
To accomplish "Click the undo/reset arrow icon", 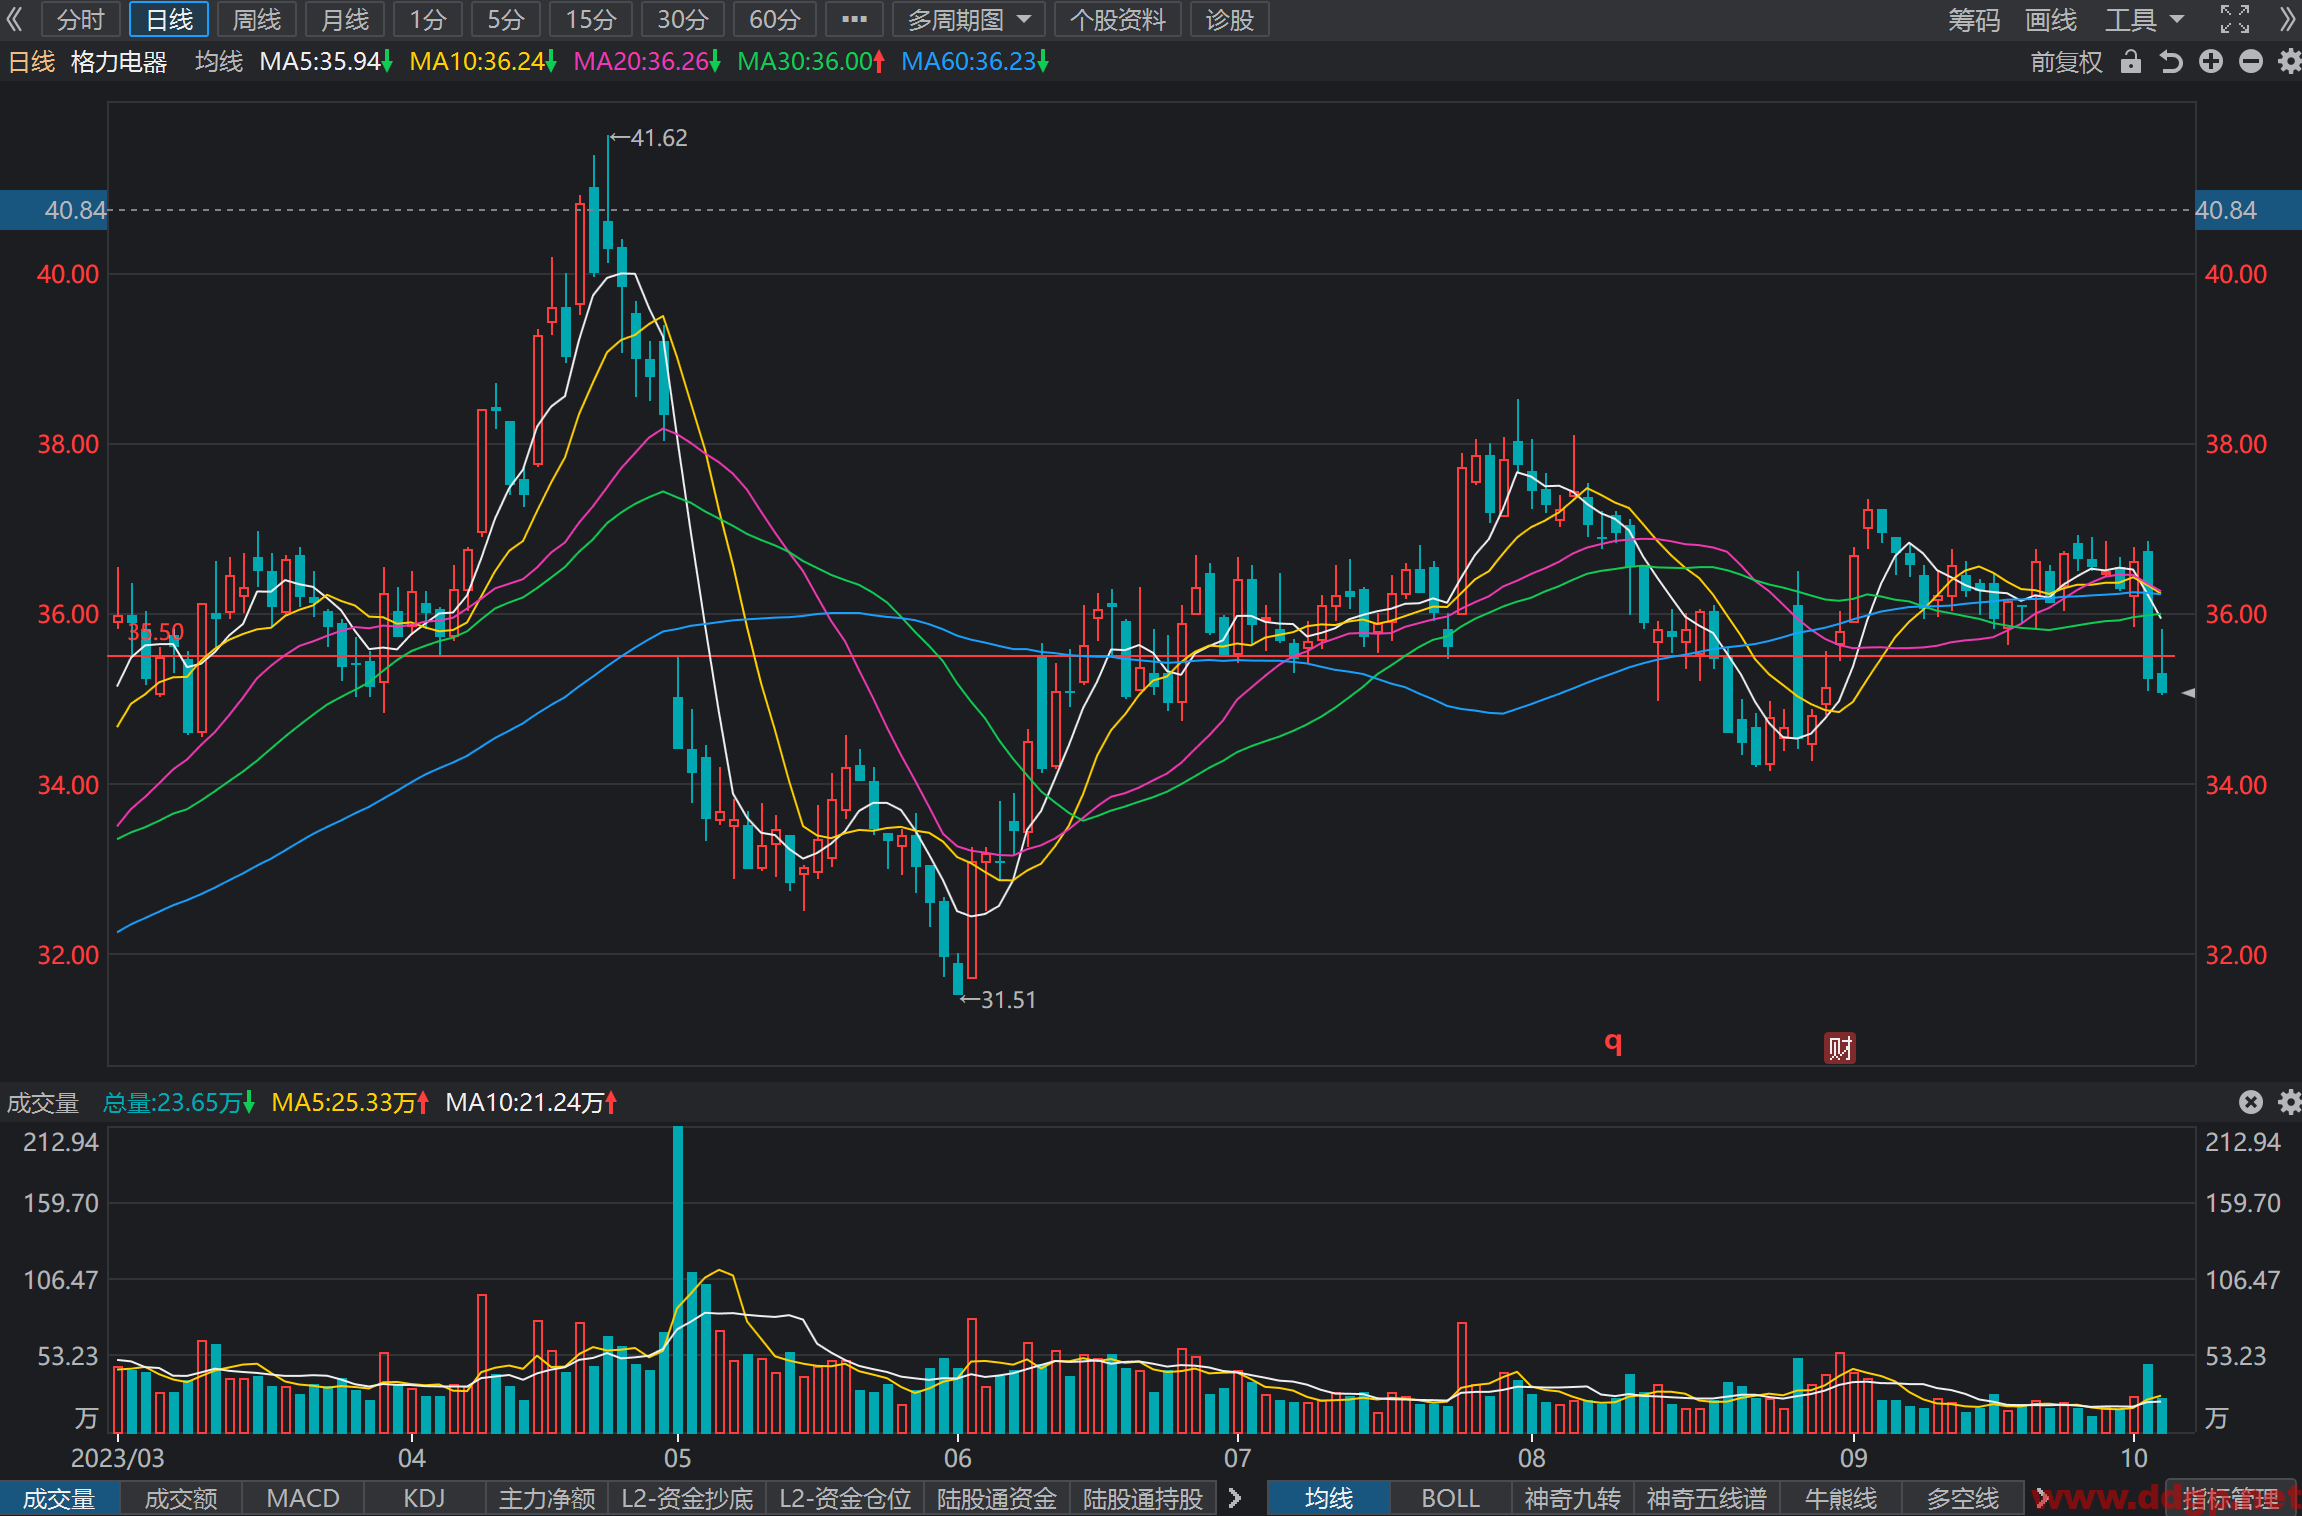I will [x=2170, y=62].
